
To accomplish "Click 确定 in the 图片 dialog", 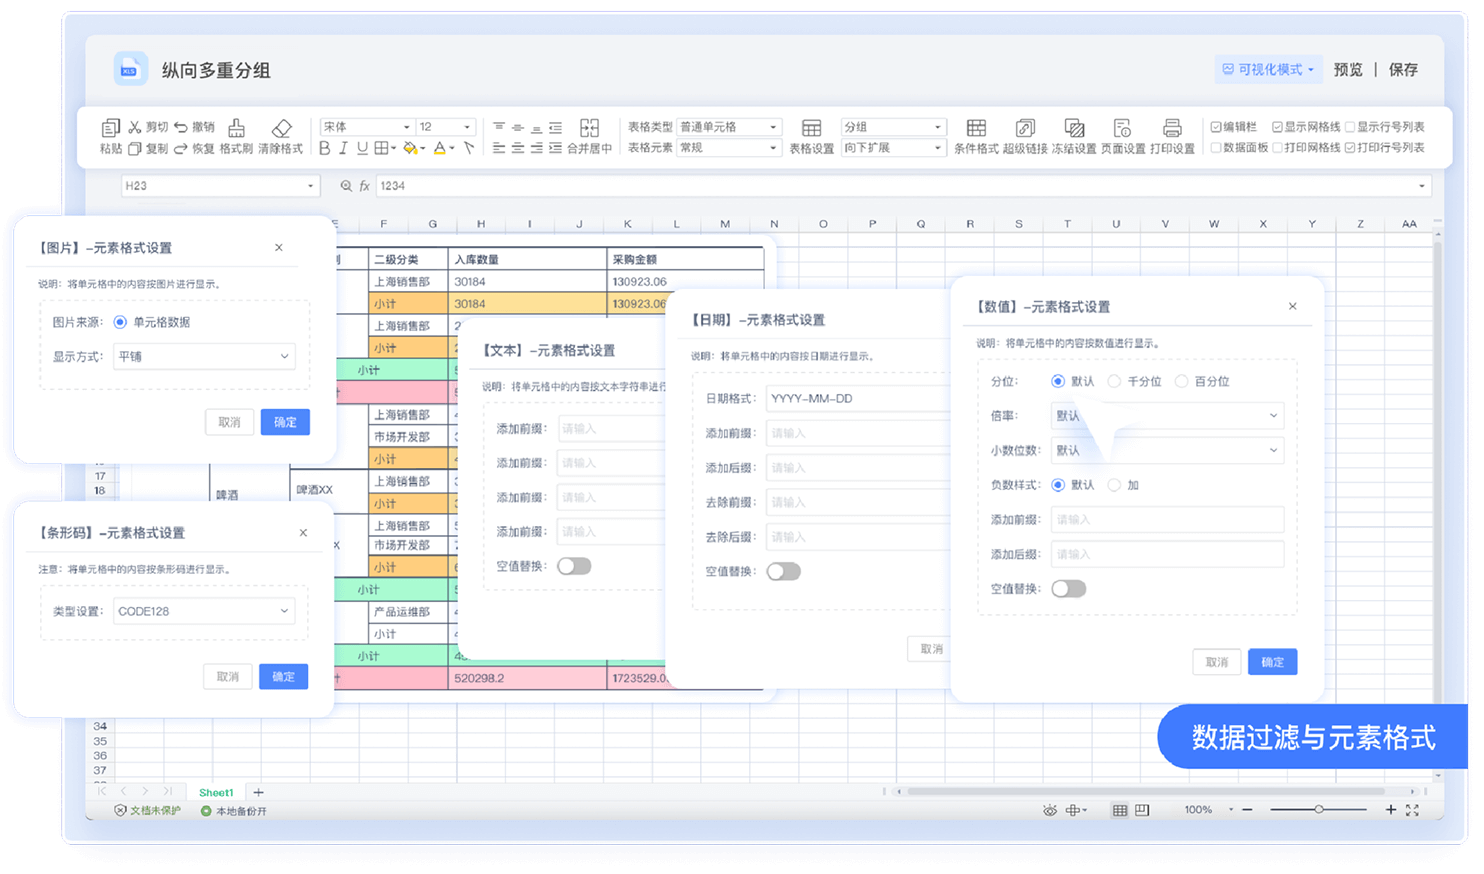I will click(285, 422).
